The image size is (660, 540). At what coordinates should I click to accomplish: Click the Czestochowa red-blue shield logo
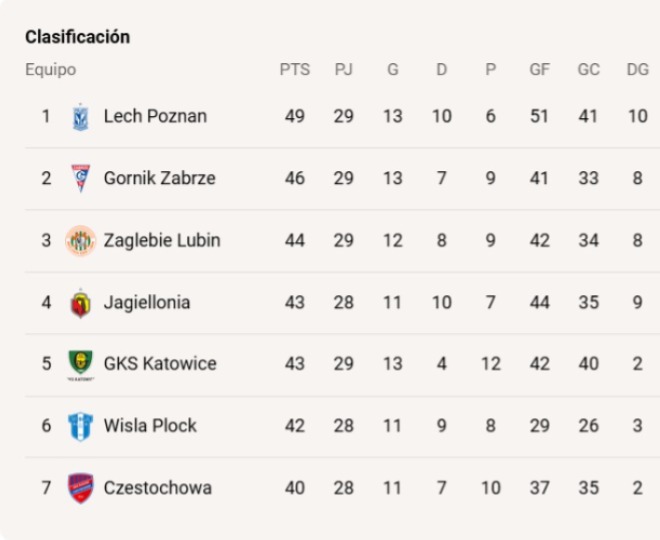coord(80,488)
